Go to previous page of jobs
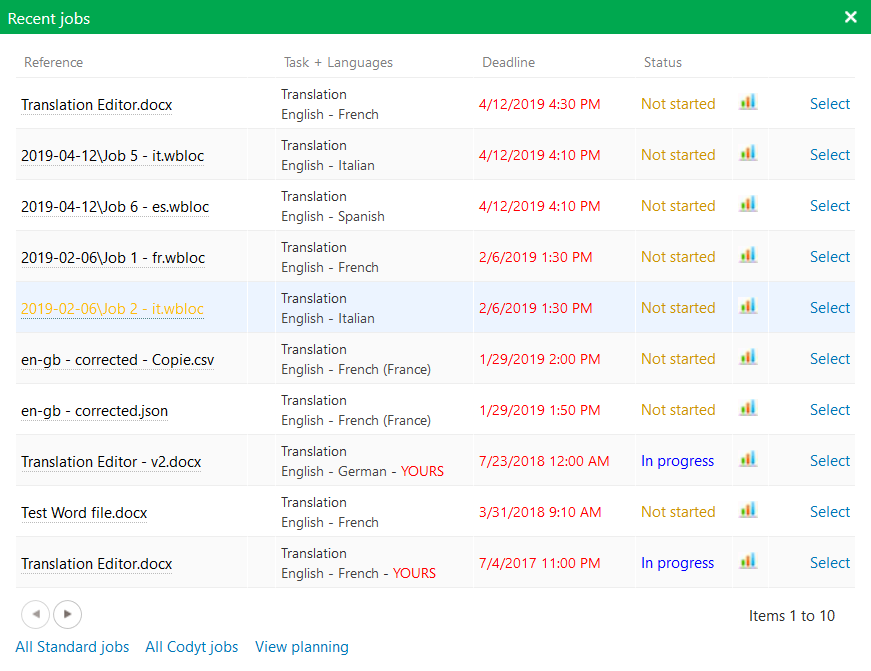Viewport: 871px width, 671px height. pos(35,614)
